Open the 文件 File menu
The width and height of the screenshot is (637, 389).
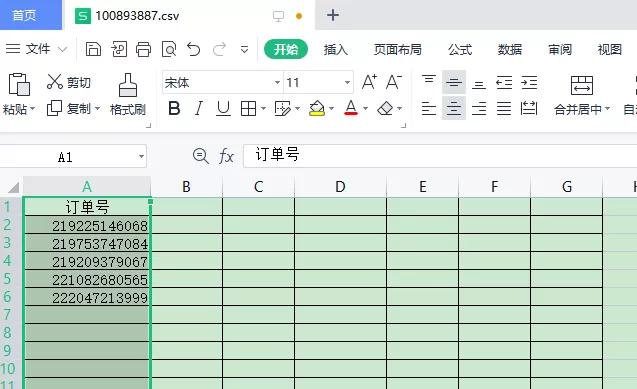[36, 49]
